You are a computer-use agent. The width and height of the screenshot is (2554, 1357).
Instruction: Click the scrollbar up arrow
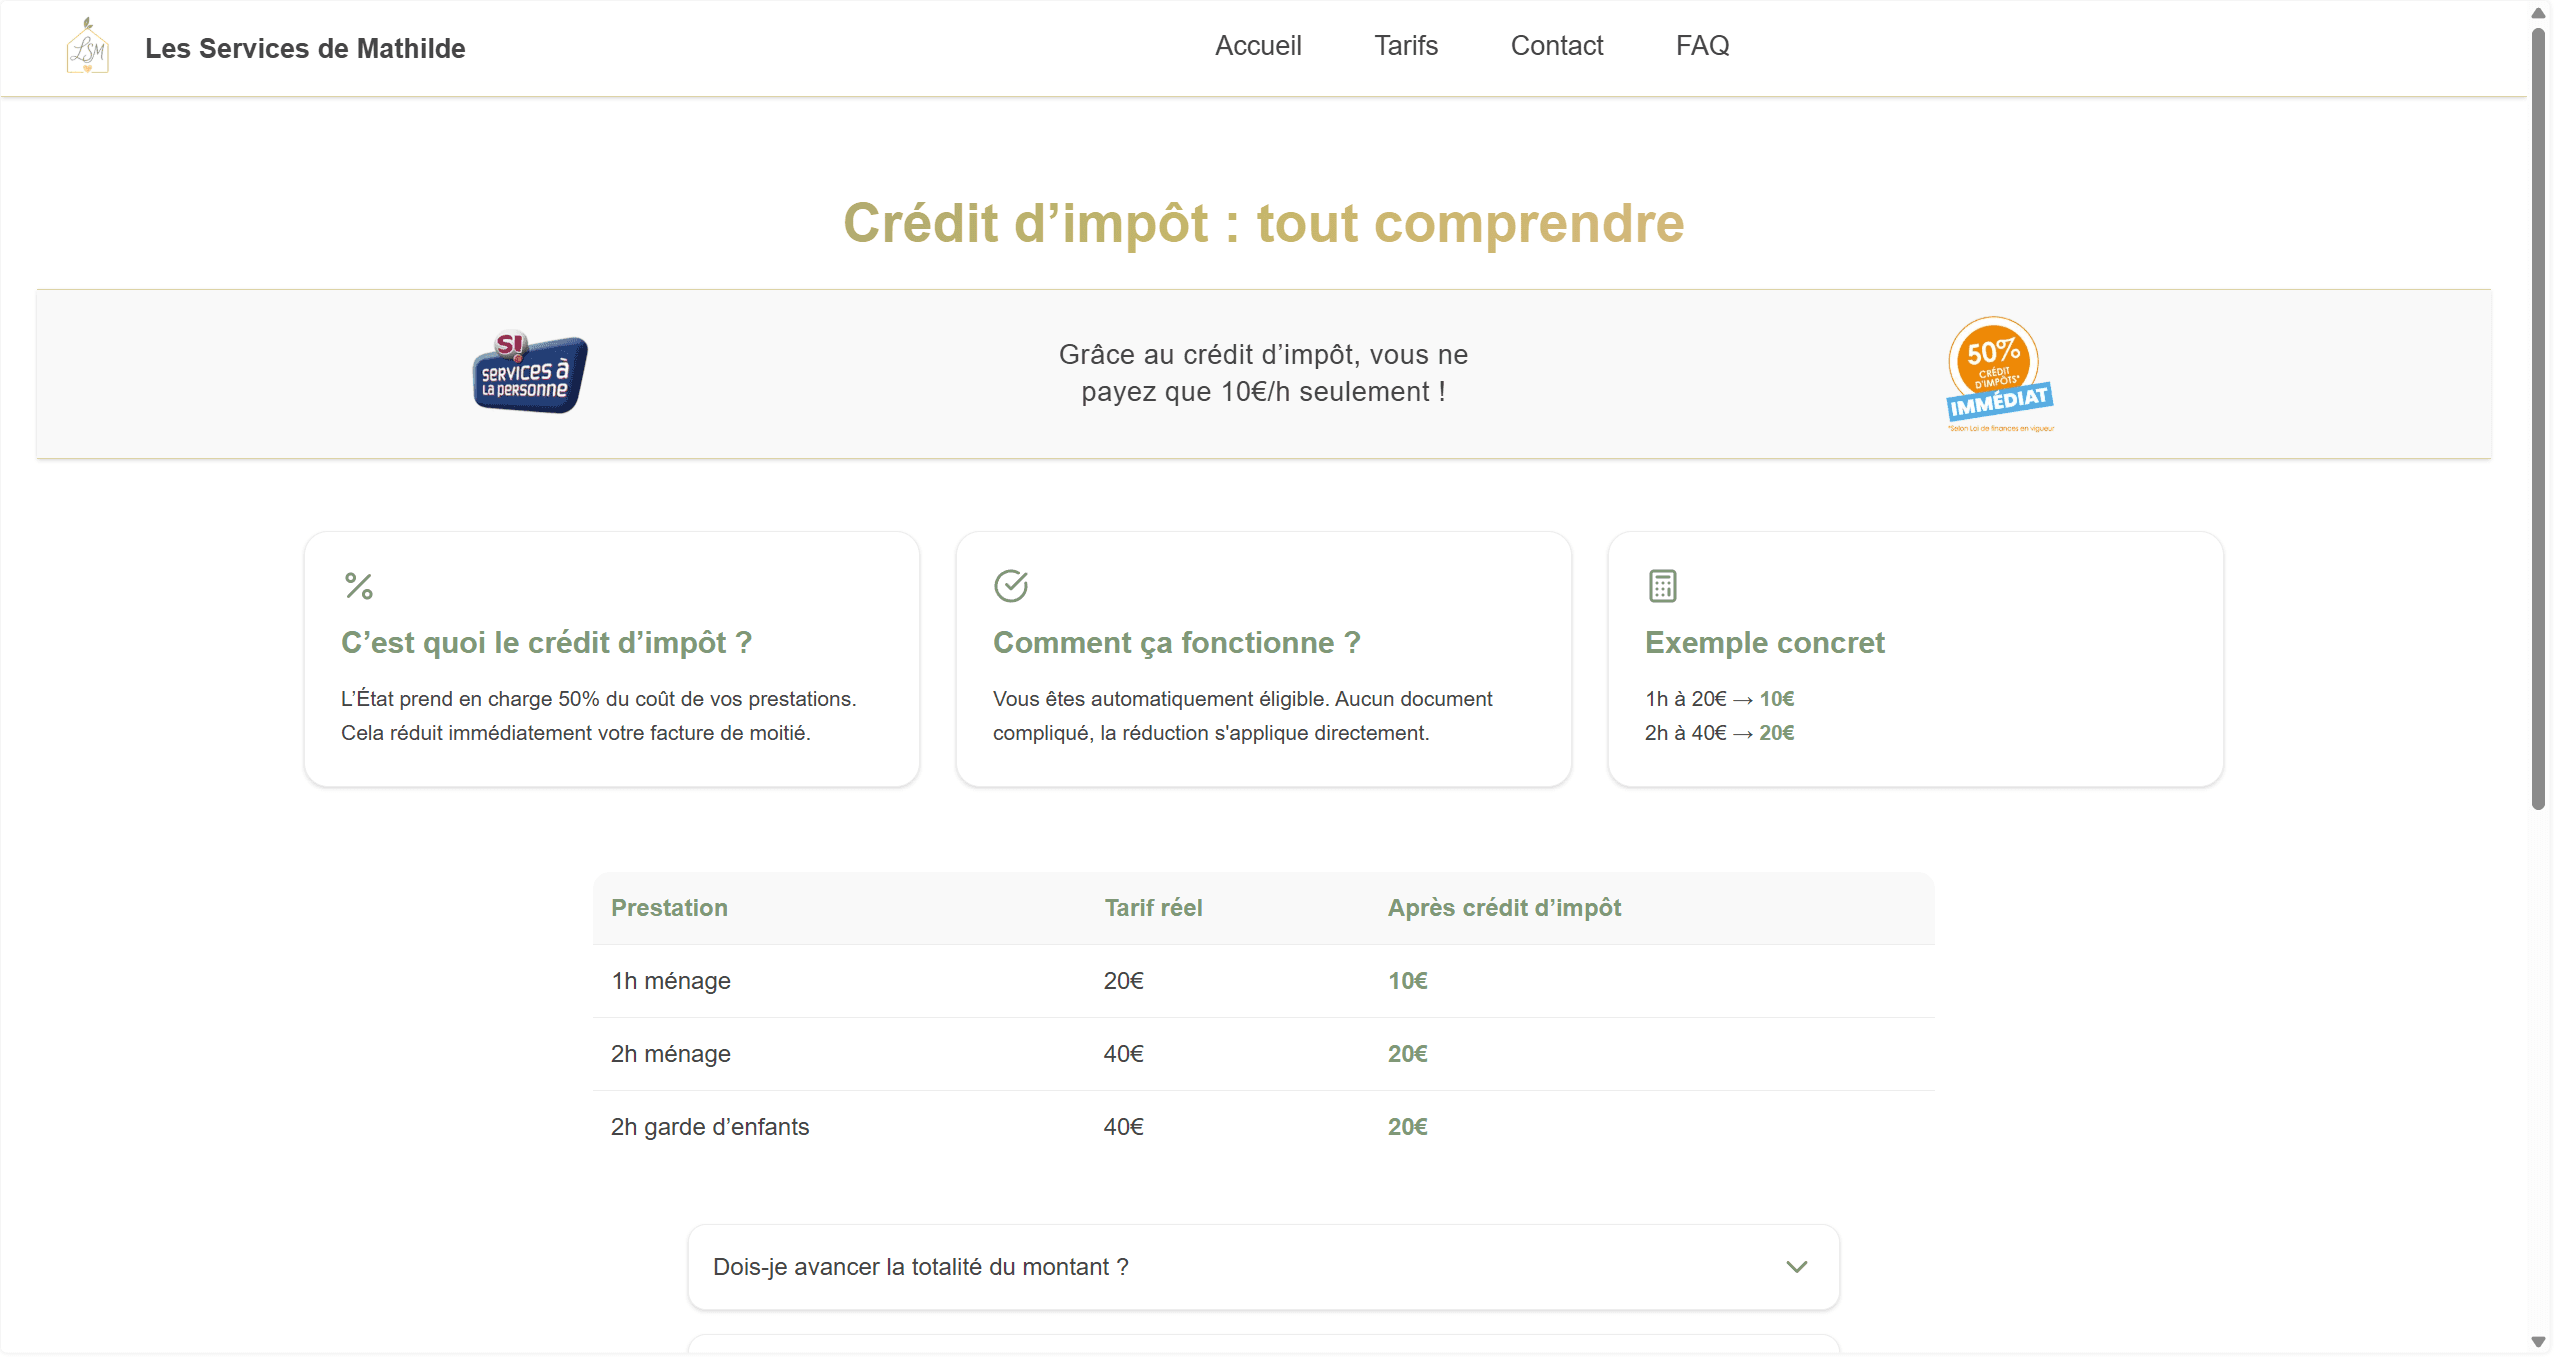coord(2538,13)
